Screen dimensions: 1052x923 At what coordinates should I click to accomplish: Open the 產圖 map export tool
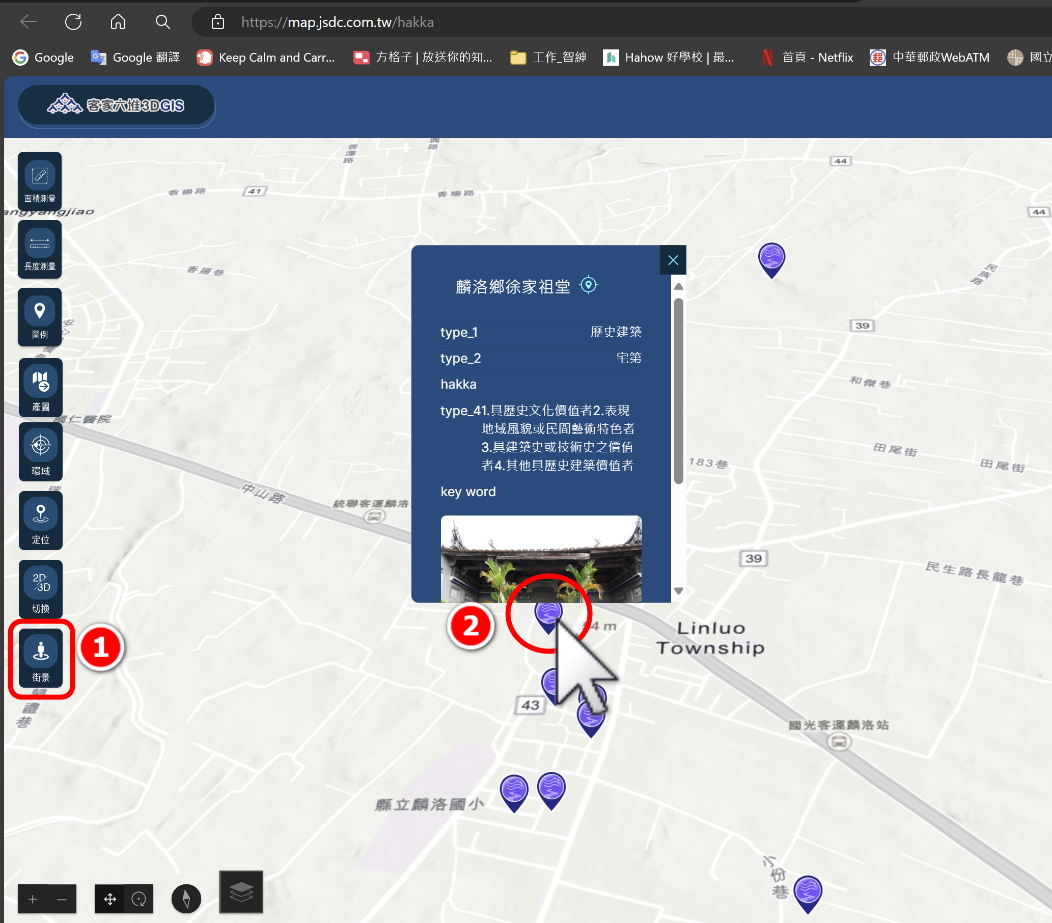click(40, 387)
